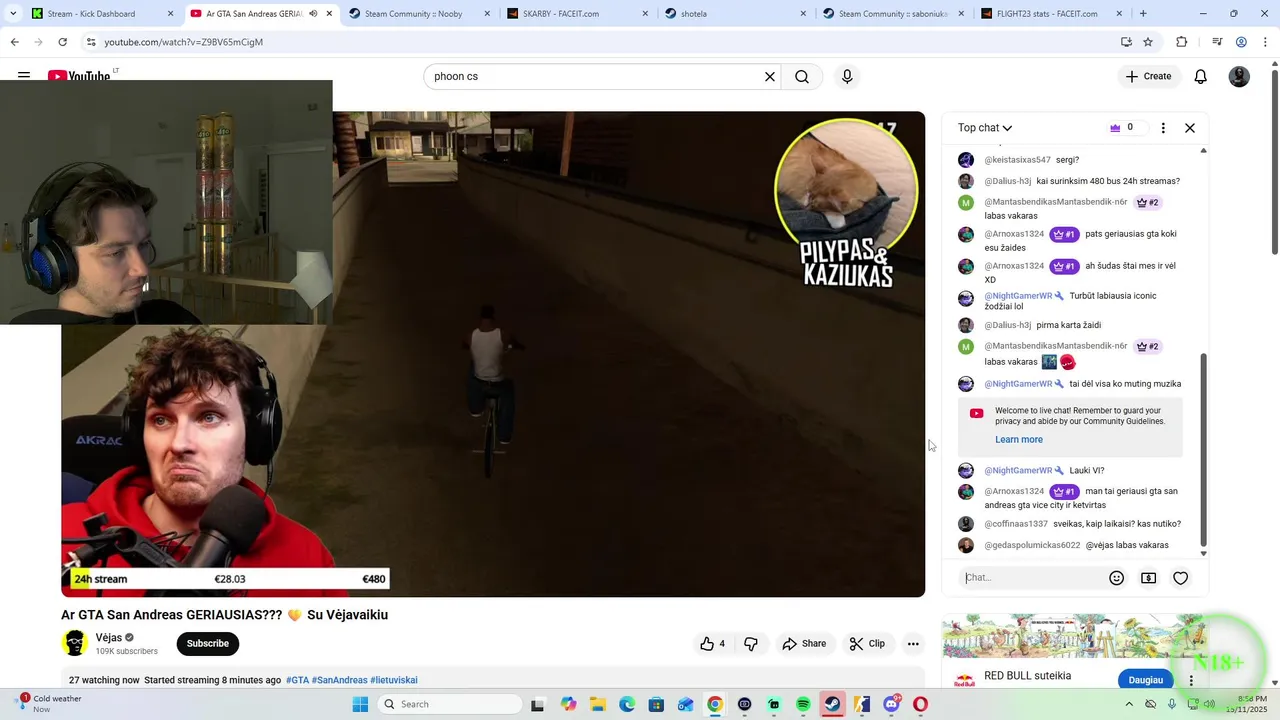Open Discord from the taskbar

(892, 705)
